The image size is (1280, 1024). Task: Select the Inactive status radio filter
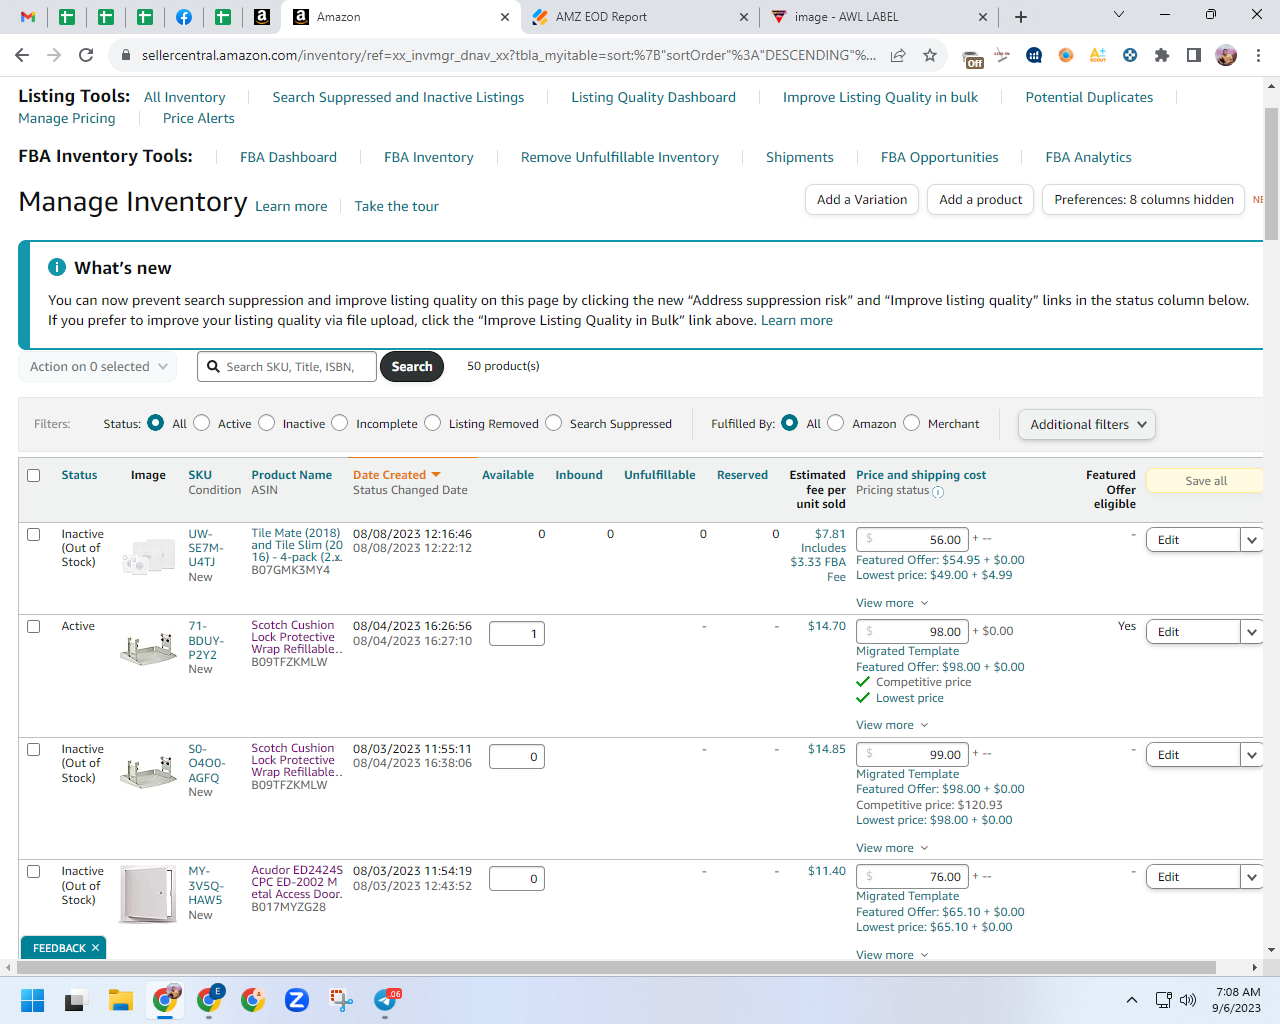pyautogui.click(x=267, y=423)
